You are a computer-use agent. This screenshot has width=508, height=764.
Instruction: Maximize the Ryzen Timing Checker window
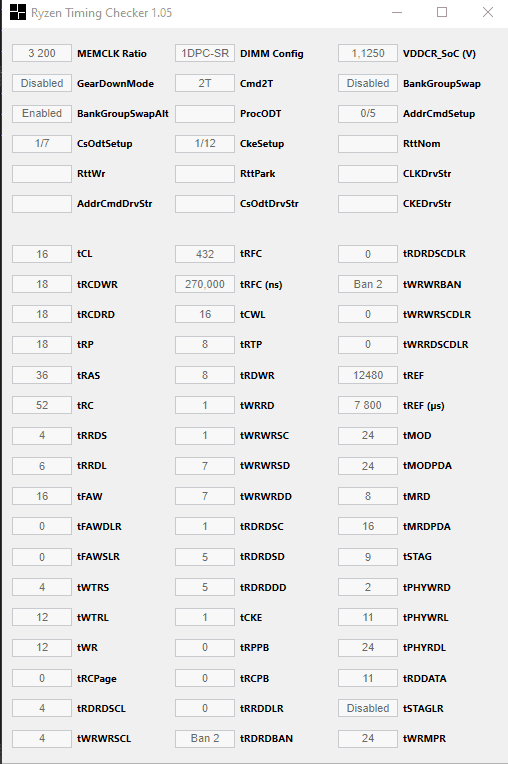(442, 12)
